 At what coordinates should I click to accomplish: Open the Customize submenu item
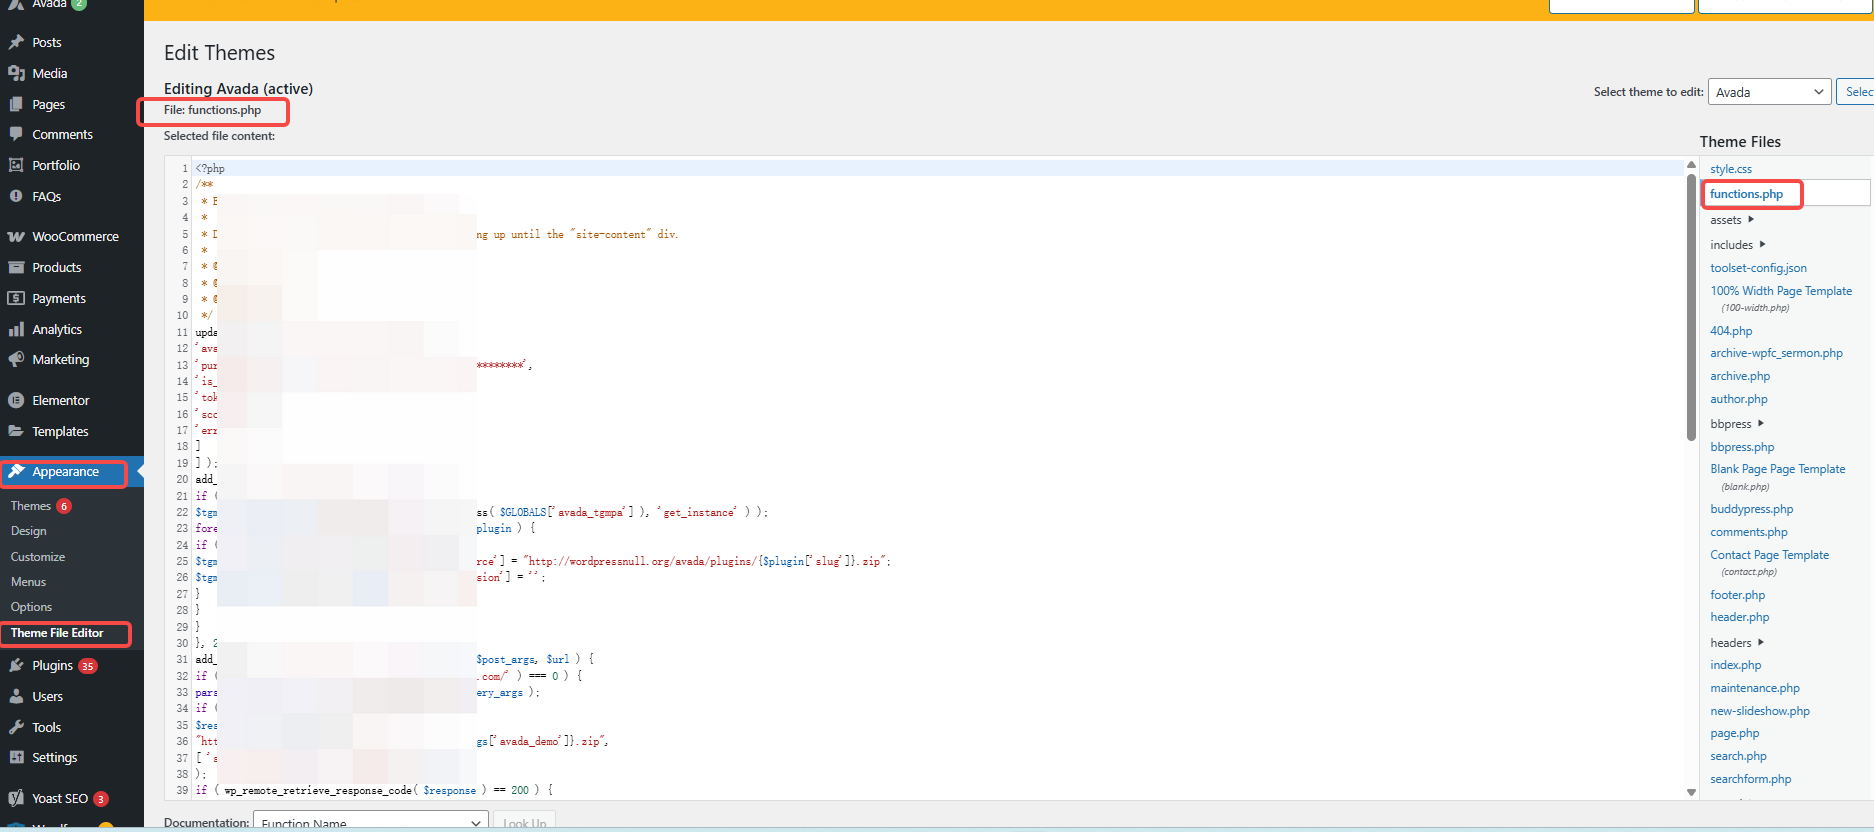pyautogui.click(x=38, y=557)
